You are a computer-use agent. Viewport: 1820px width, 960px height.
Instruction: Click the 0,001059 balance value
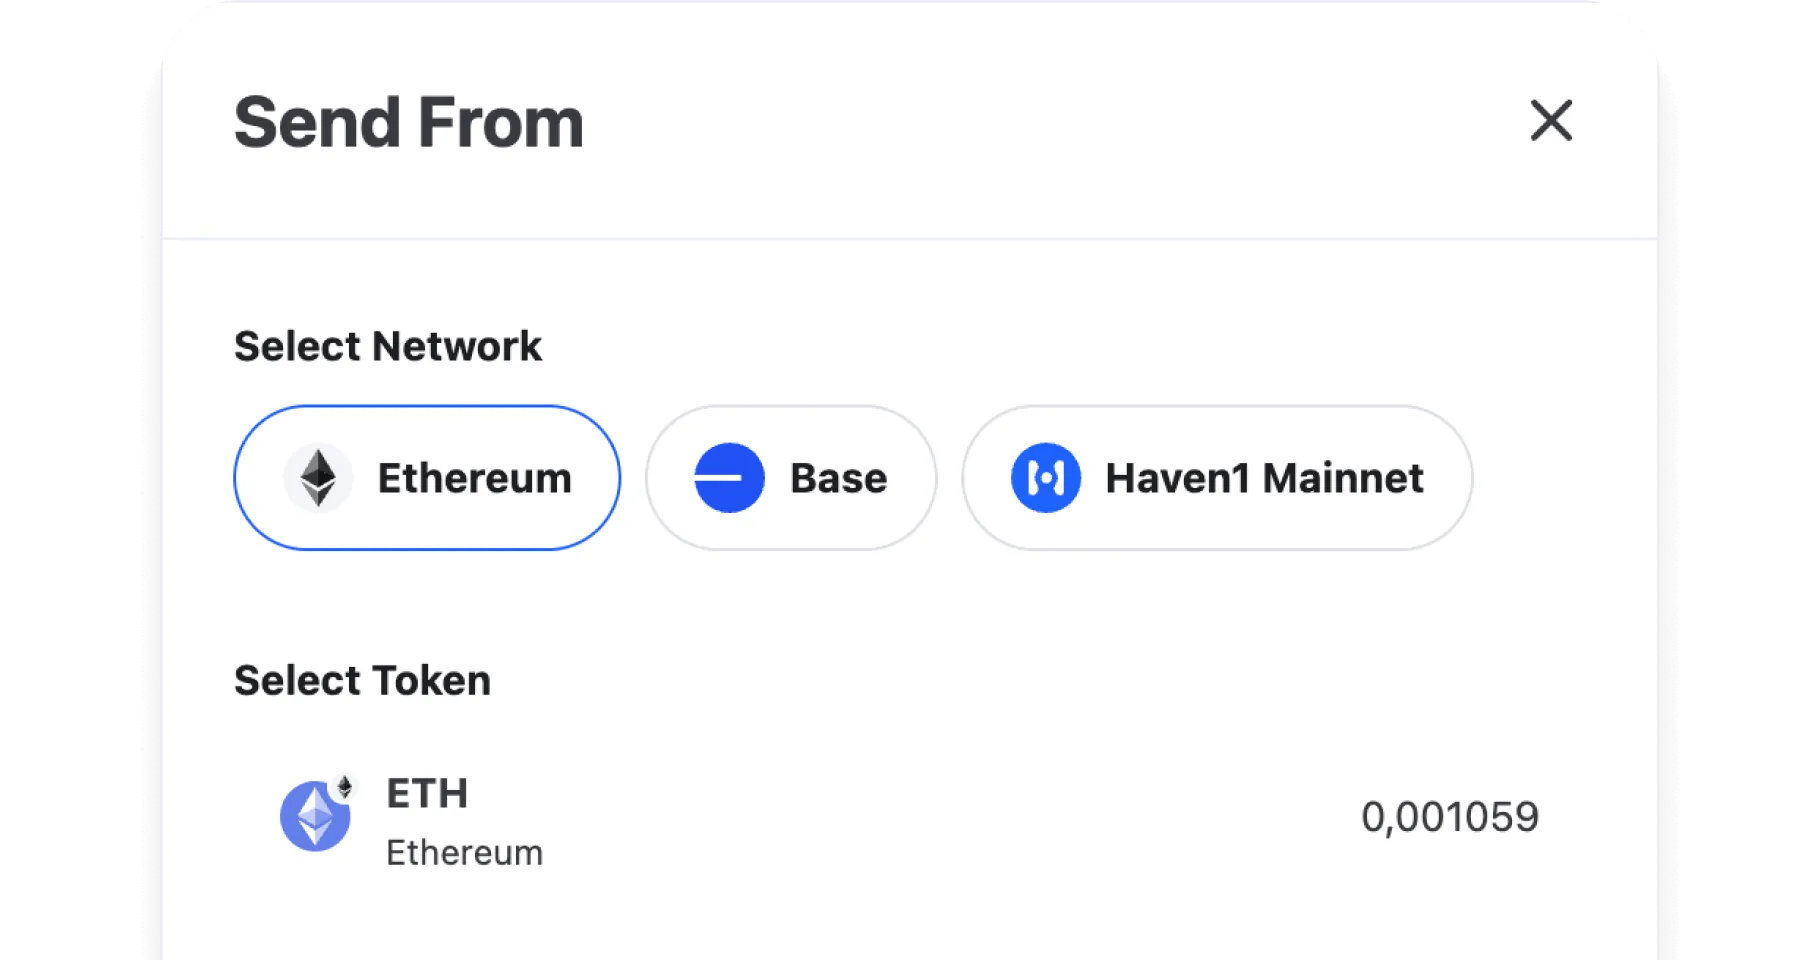point(1451,815)
